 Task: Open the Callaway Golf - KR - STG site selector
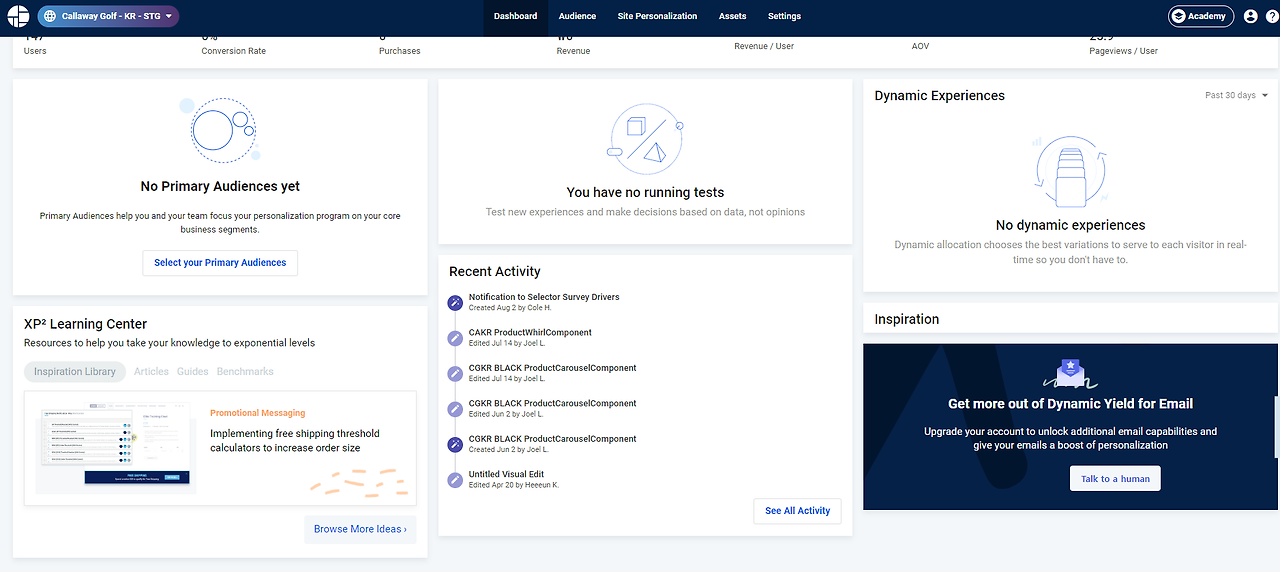[108, 16]
